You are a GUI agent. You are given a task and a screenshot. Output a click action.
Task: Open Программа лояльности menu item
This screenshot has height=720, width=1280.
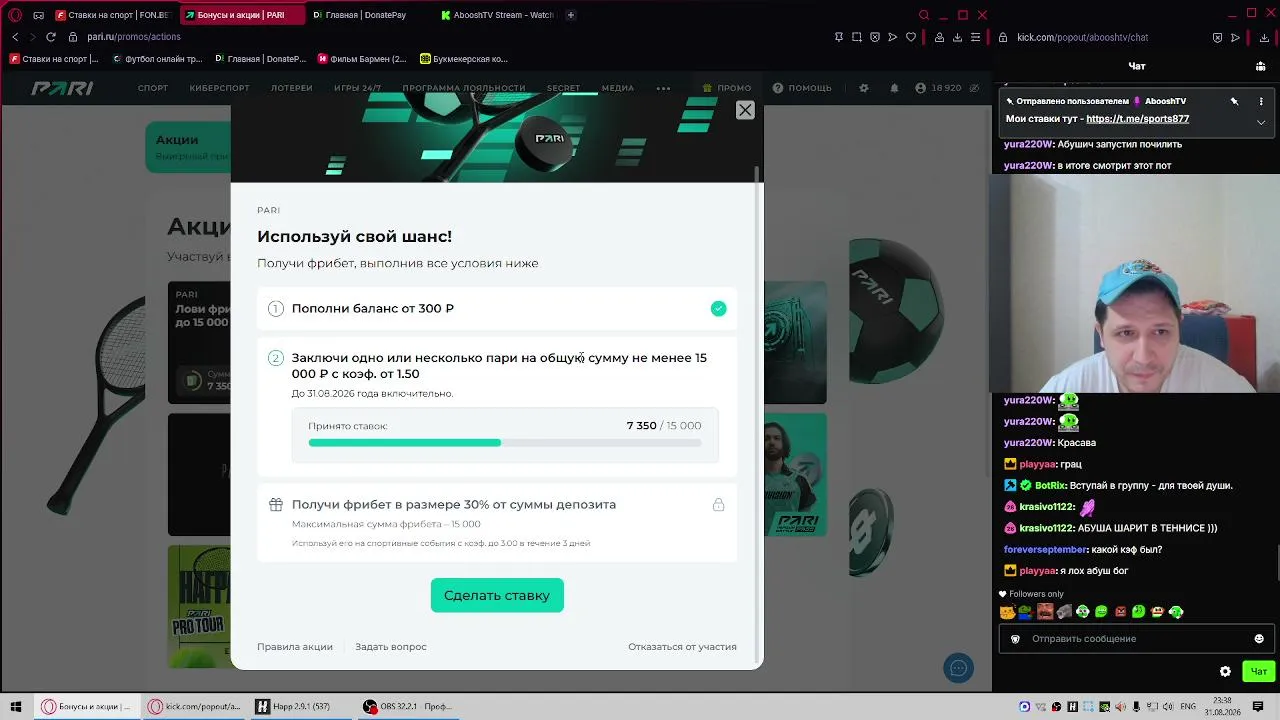(x=464, y=88)
